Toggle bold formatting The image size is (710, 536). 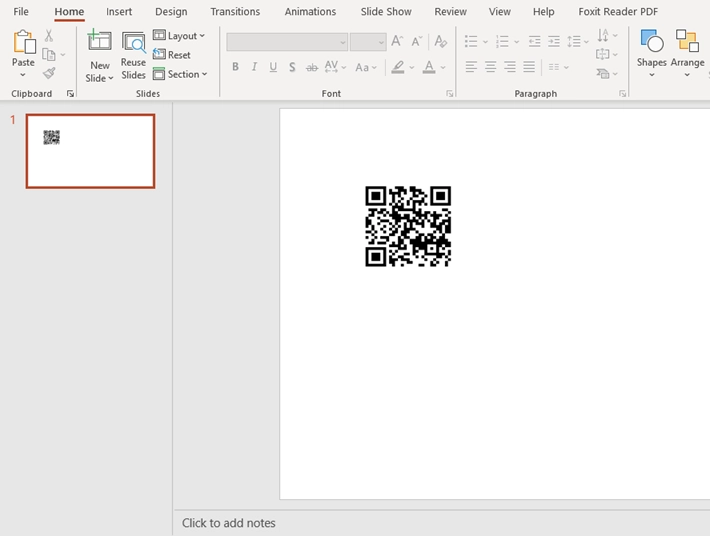(x=235, y=67)
